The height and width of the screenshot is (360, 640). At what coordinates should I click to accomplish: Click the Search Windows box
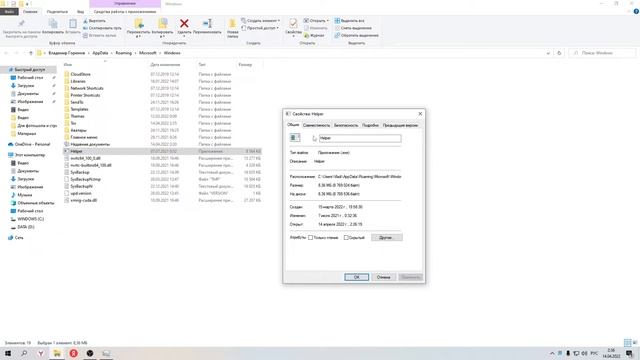coord(602,53)
